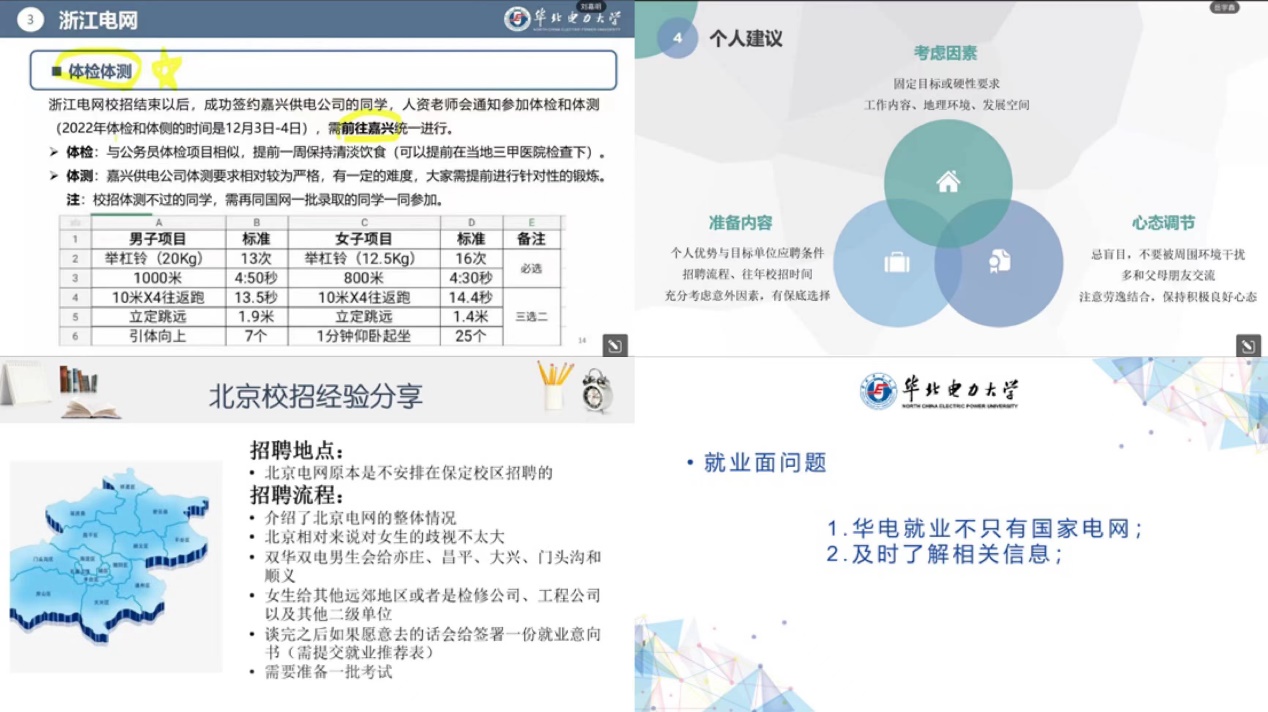Click the pencil cup icon on the 北京校招 slide
The height and width of the screenshot is (712, 1268).
coord(555,386)
